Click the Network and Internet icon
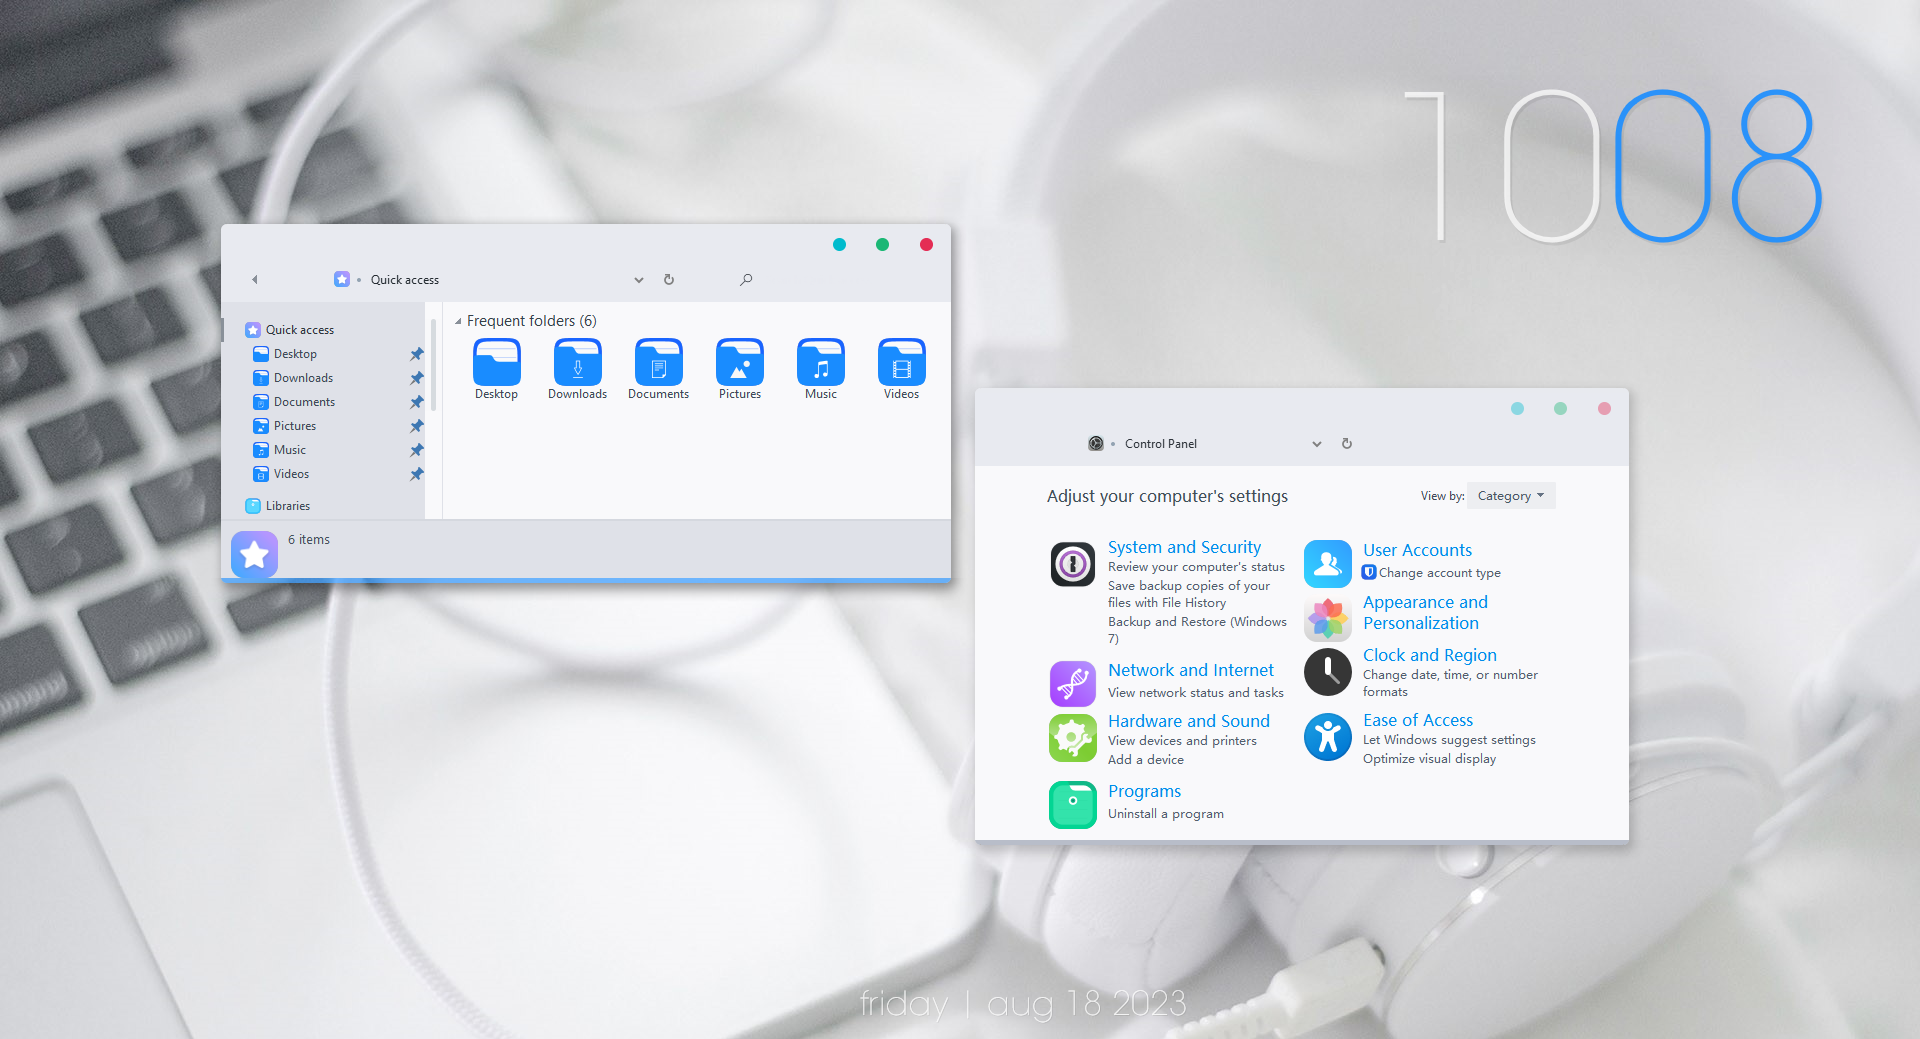This screenshot has width=1920, height=1039. (x=1072, y=684)
